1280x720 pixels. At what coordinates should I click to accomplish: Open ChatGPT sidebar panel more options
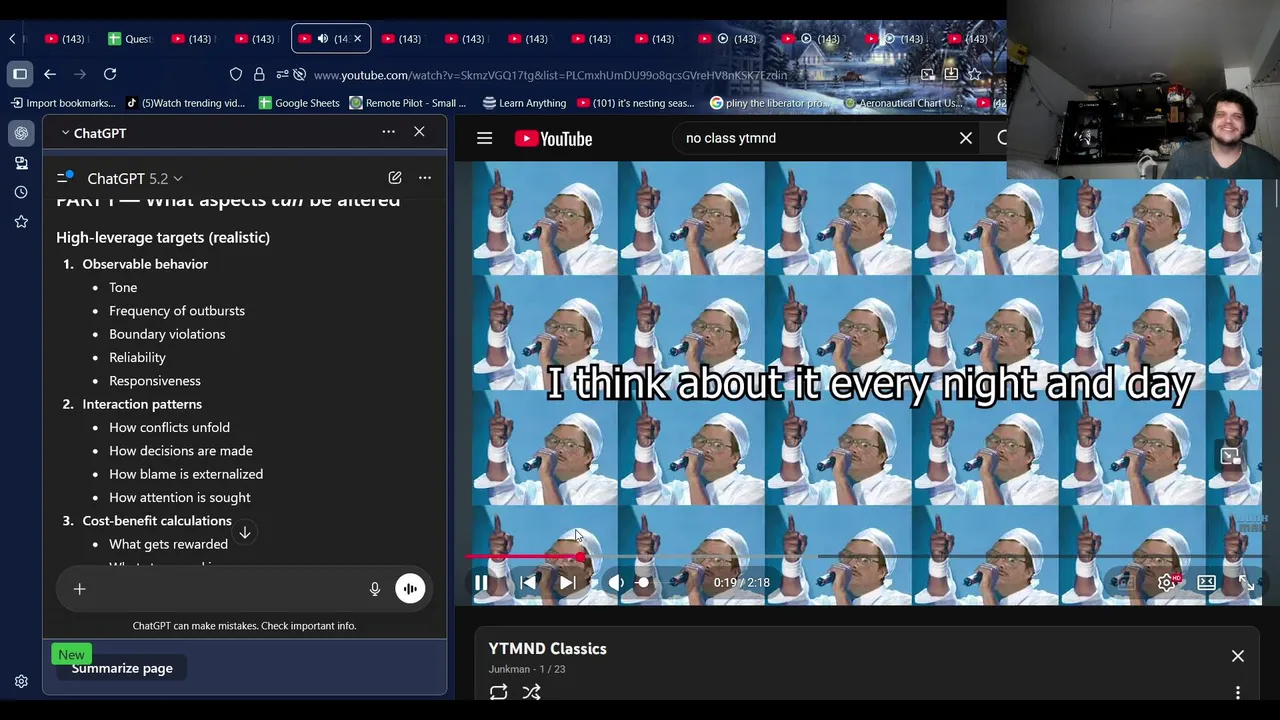pos(388,132)
